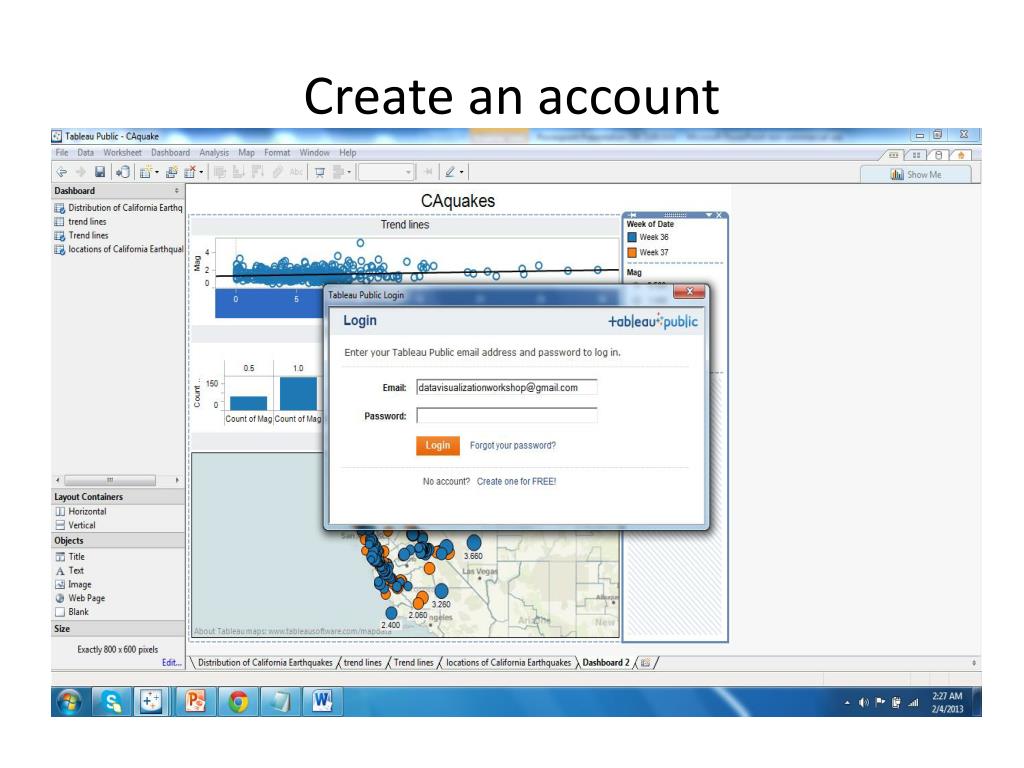Open the Window menu
The image size is (1024, 768).
pyautogui.click(x=315, y=153)
